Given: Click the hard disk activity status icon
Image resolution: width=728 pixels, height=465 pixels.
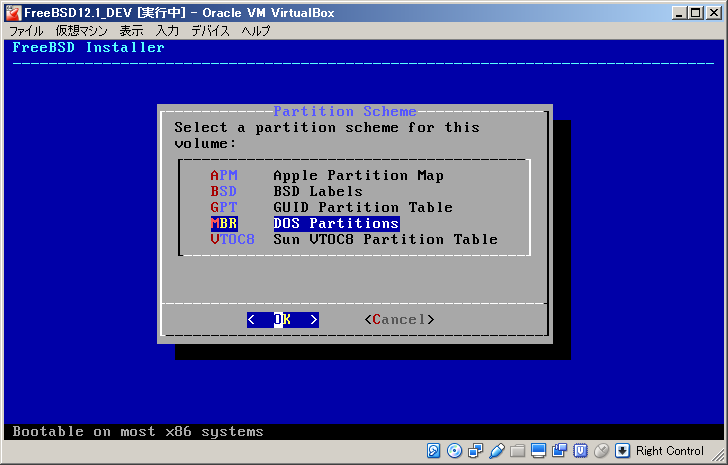Looking at the screenshot, I should coord(433,450).
